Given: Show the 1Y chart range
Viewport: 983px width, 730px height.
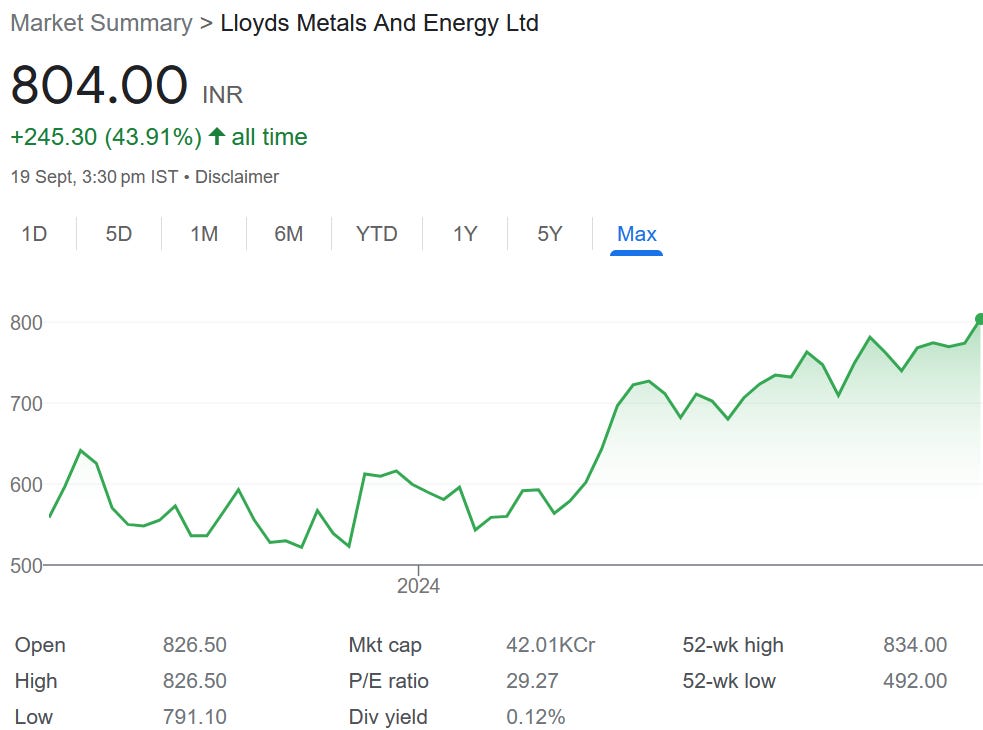Looking at the screenshot, I should 465,234.
